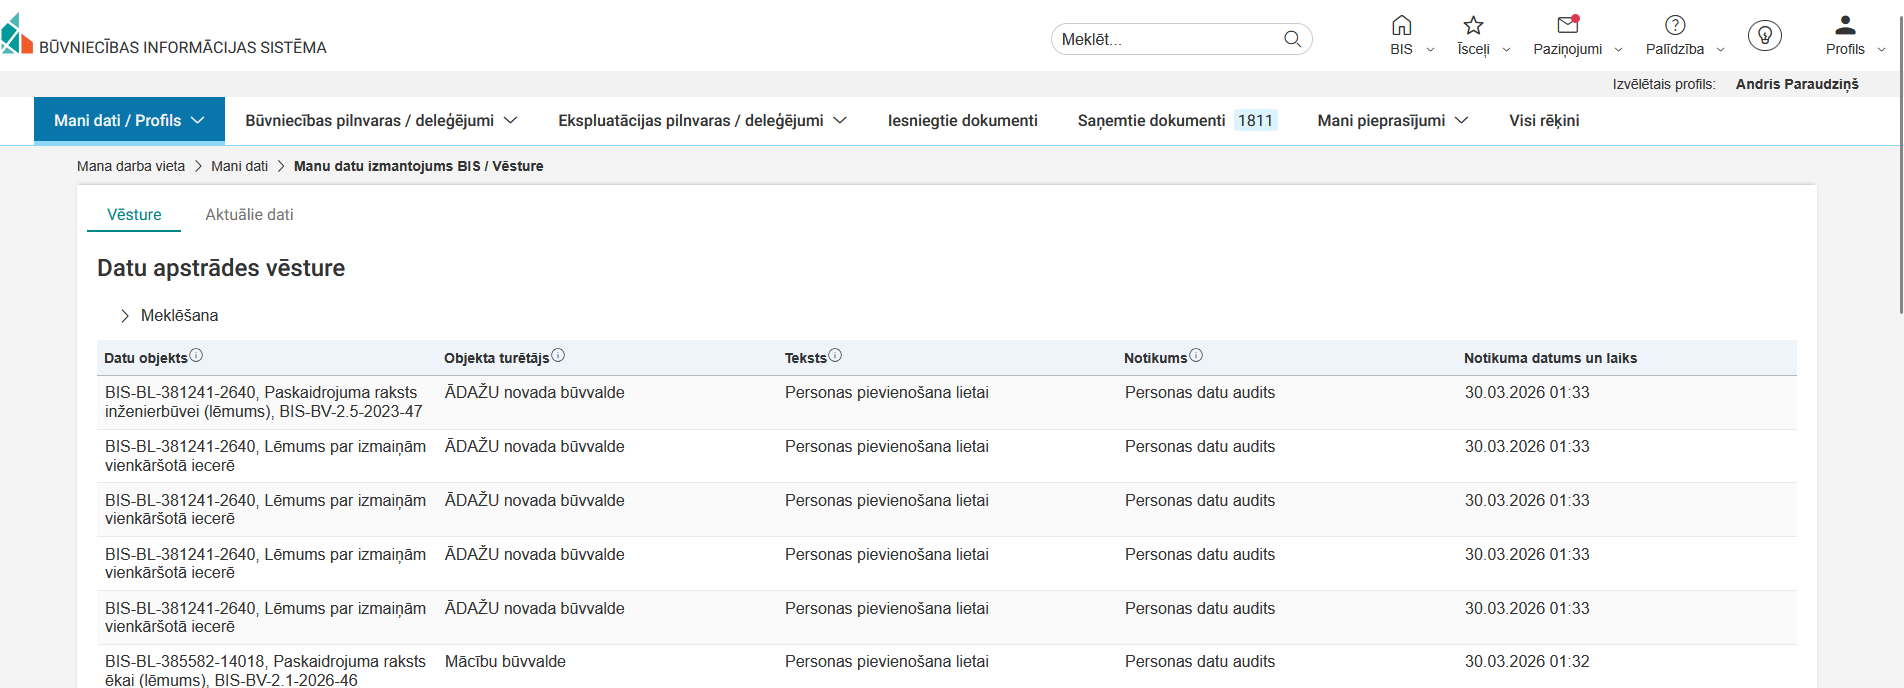This screenshot has height=688, width=1904.
Task: Open Saņemtie dokumenti page
Action: tap(1151, 121)
